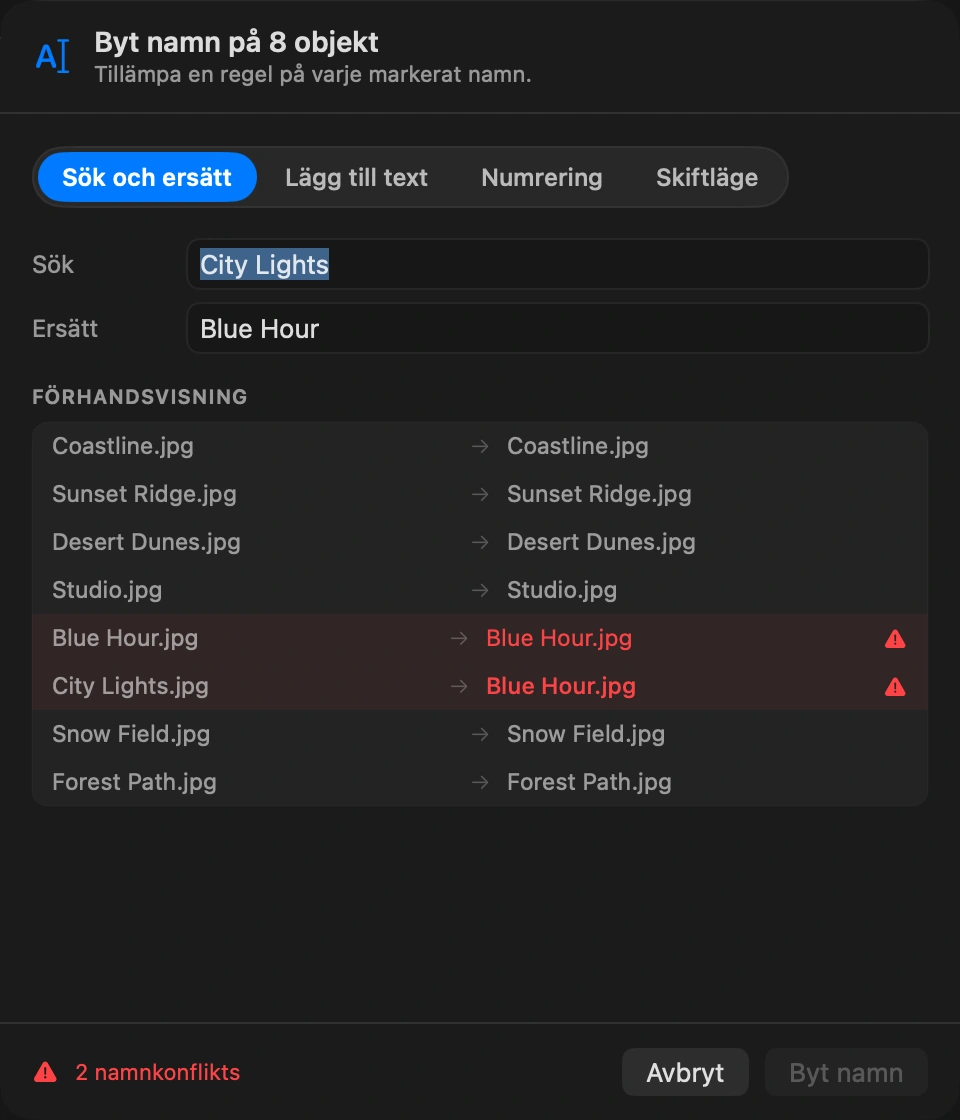The image size is (960, 1120).
Task: Select the Sök och ersätt tab
Action: pos(147,177)
